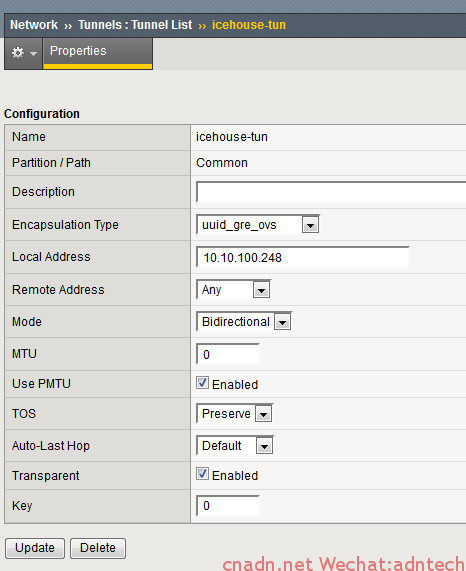This screenshot has width=466, height=571.
Task: Click the arrow beside the gear icon
Action: [33, 54]
